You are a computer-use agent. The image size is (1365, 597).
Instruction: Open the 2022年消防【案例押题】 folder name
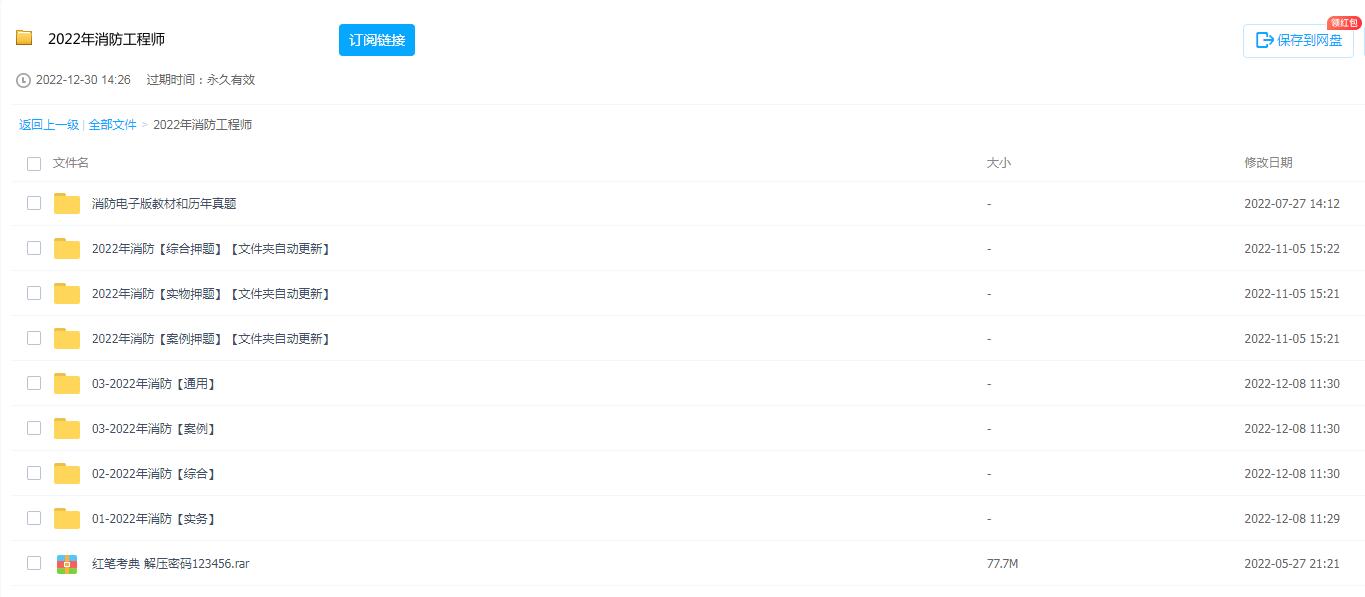(x=211, y=339)
